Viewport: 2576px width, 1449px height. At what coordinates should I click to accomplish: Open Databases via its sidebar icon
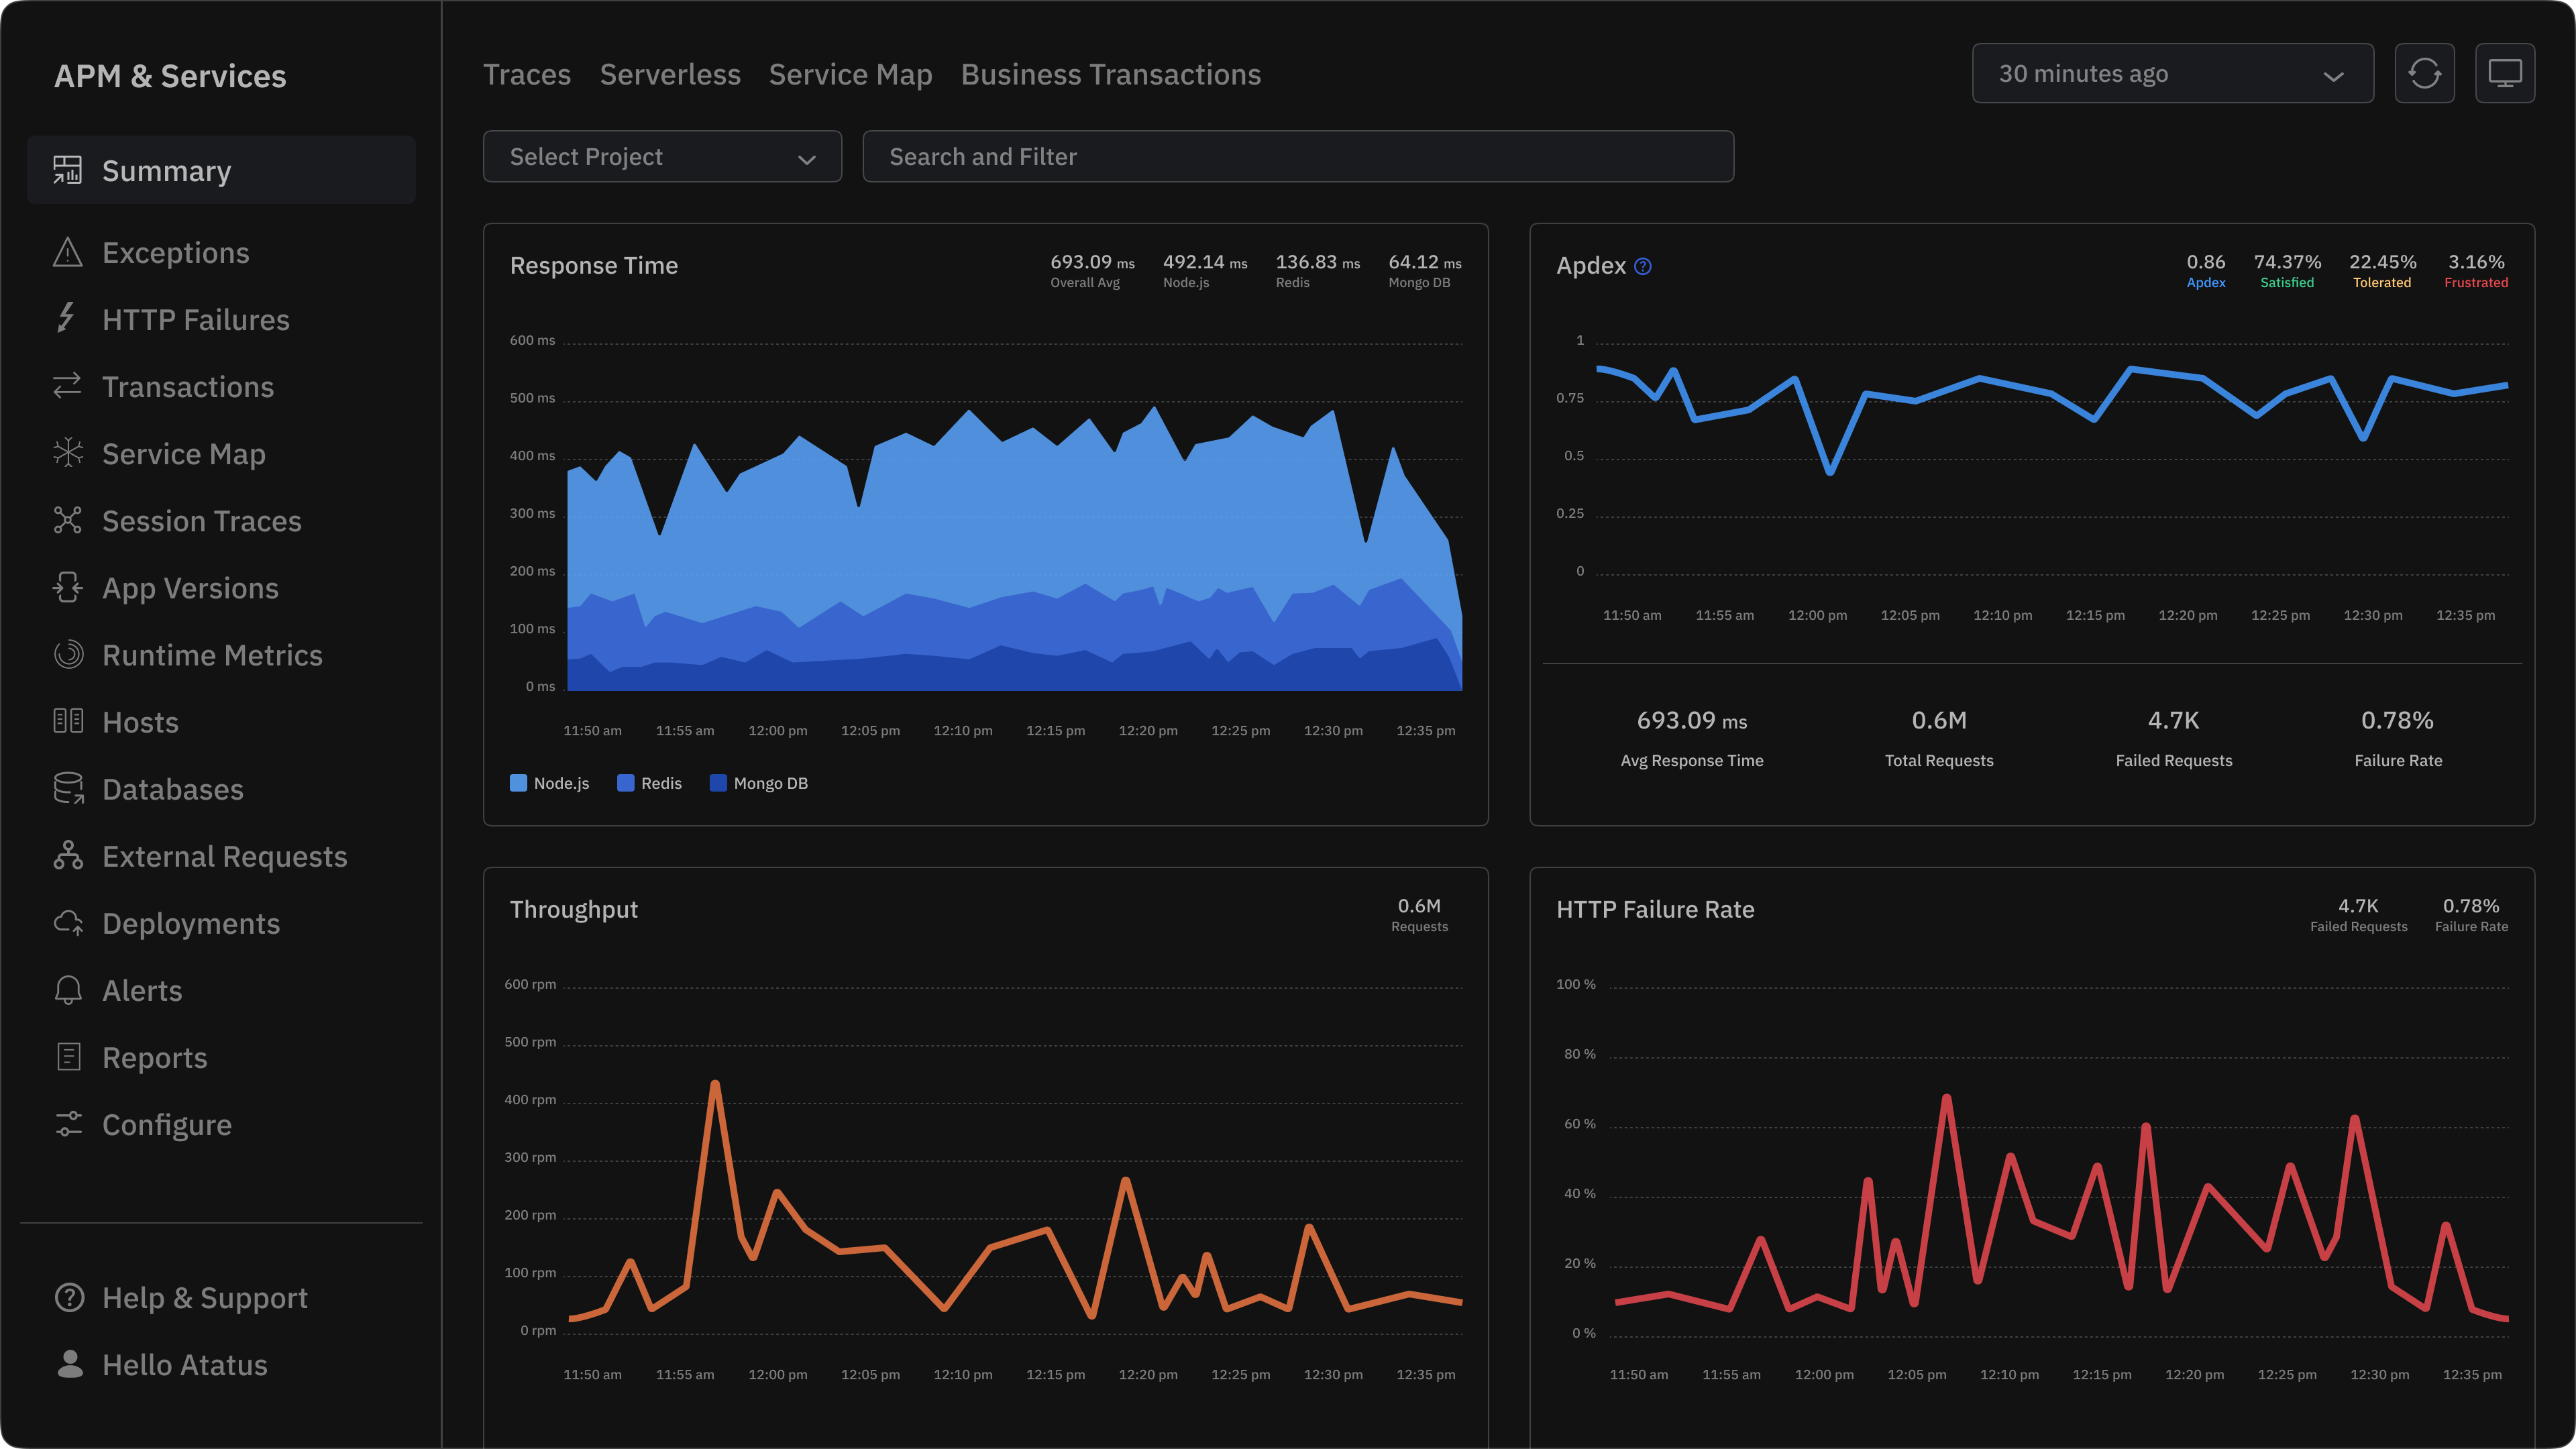67,788
